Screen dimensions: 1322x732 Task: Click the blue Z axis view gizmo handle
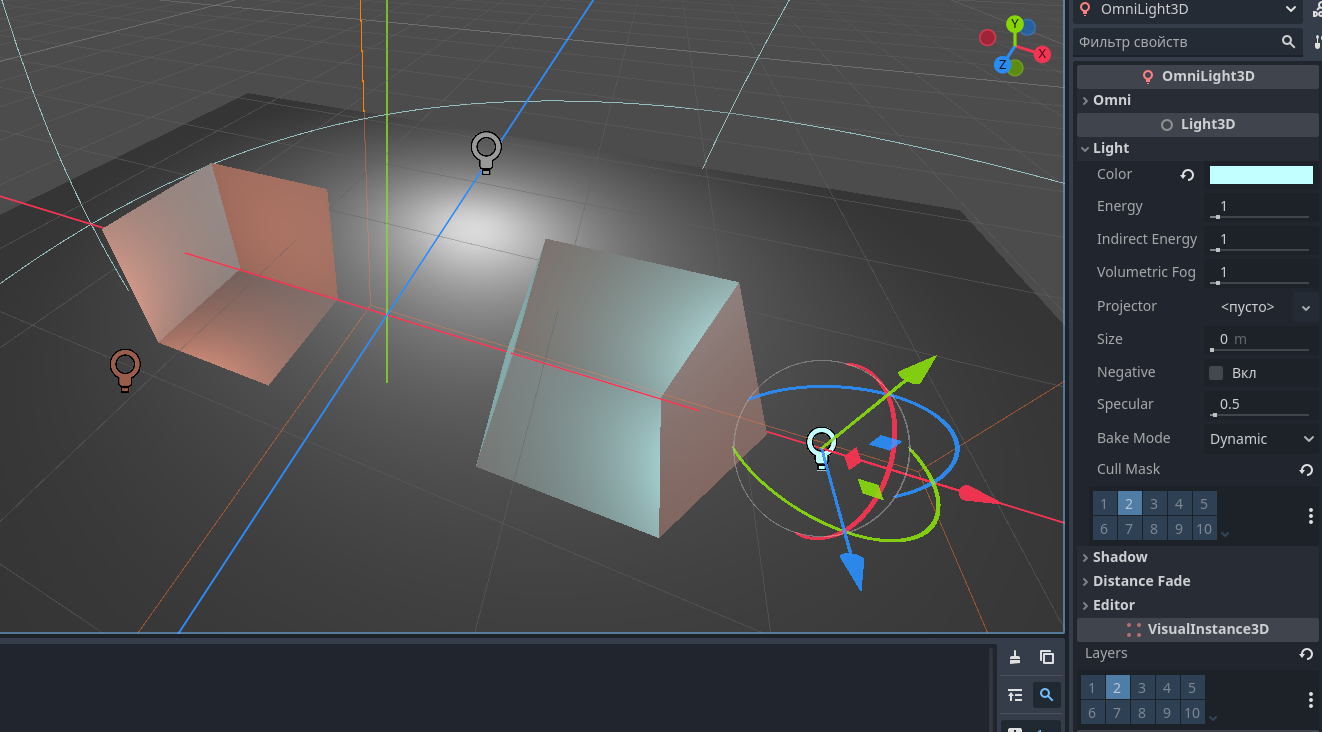pyautogui.click(x=1001, y=65)
